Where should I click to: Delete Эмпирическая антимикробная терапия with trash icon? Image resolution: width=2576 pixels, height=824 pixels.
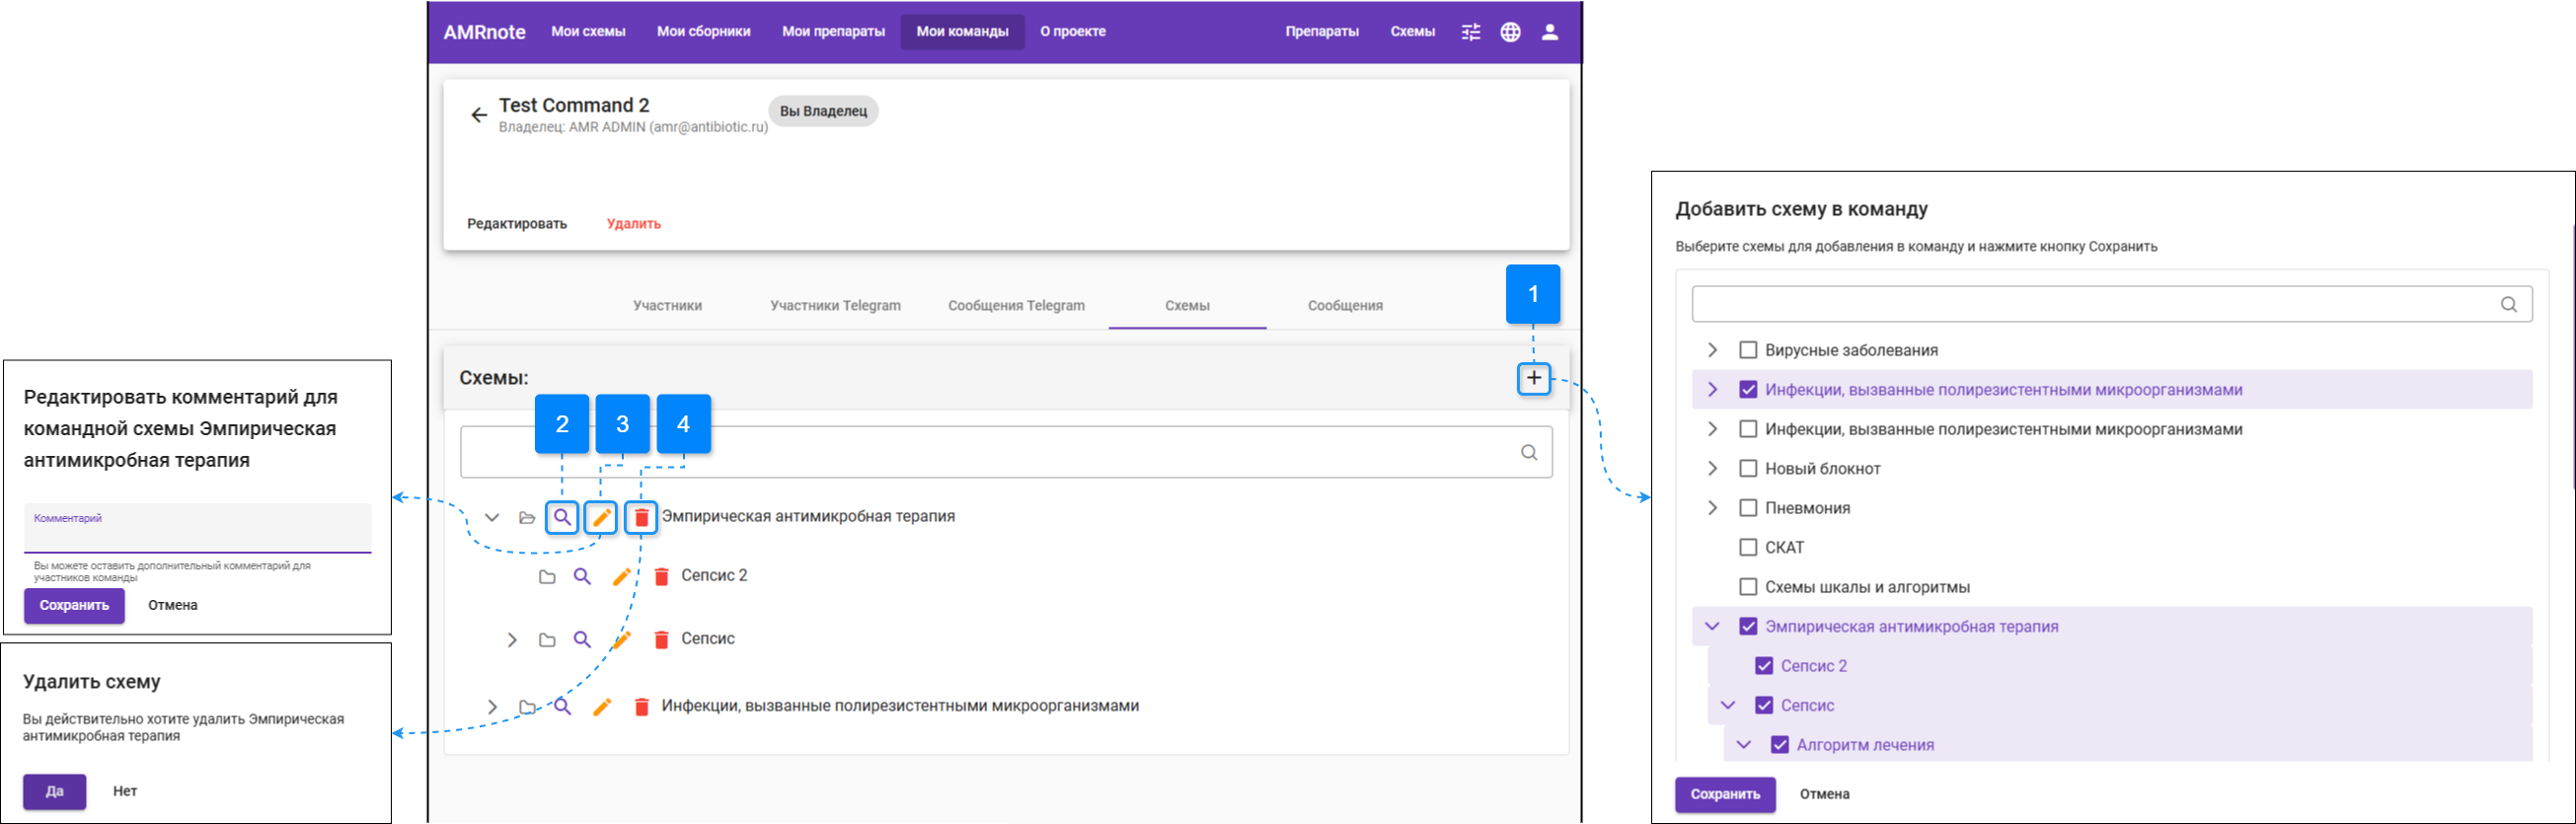(x=641, y=517)
